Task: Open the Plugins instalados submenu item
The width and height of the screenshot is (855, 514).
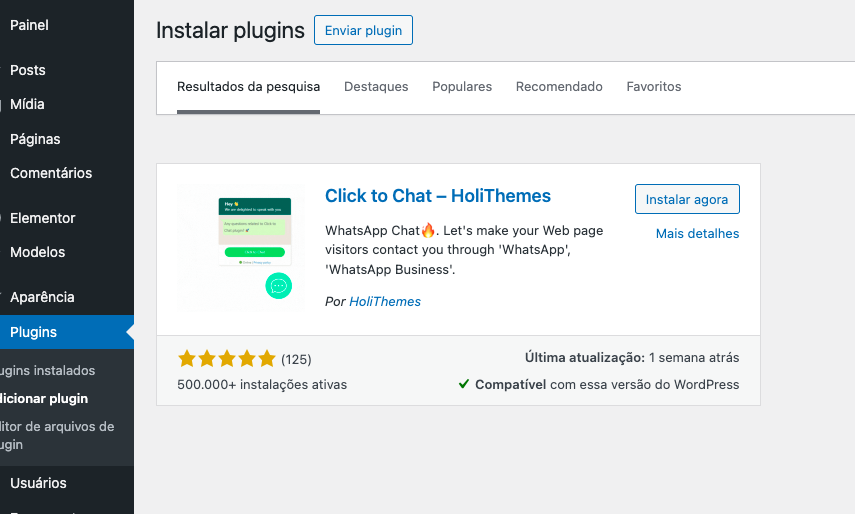Action: pyautogui.click(x=47, y=371)
